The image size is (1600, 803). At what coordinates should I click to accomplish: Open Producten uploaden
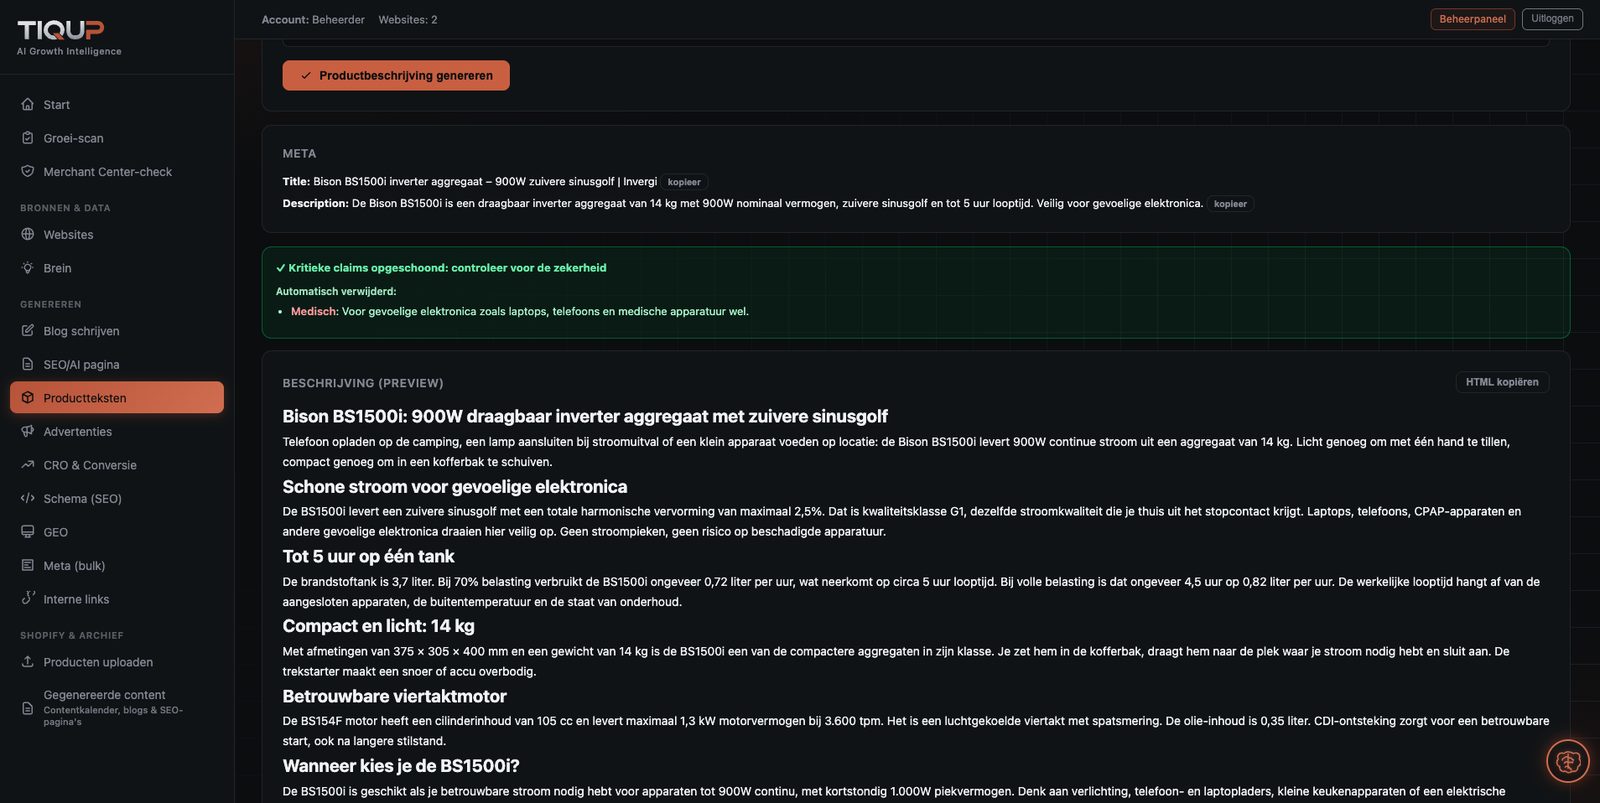click(117, 662)
